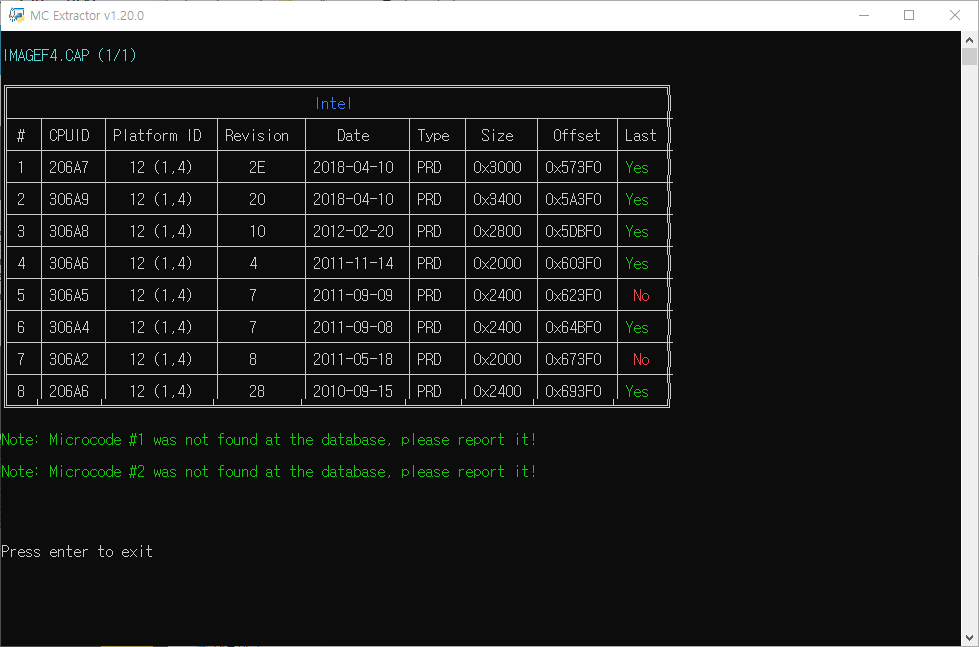Click the green Yes in the 206A6 row
This screenshot has height=647, width=979.
pos(637,391)
